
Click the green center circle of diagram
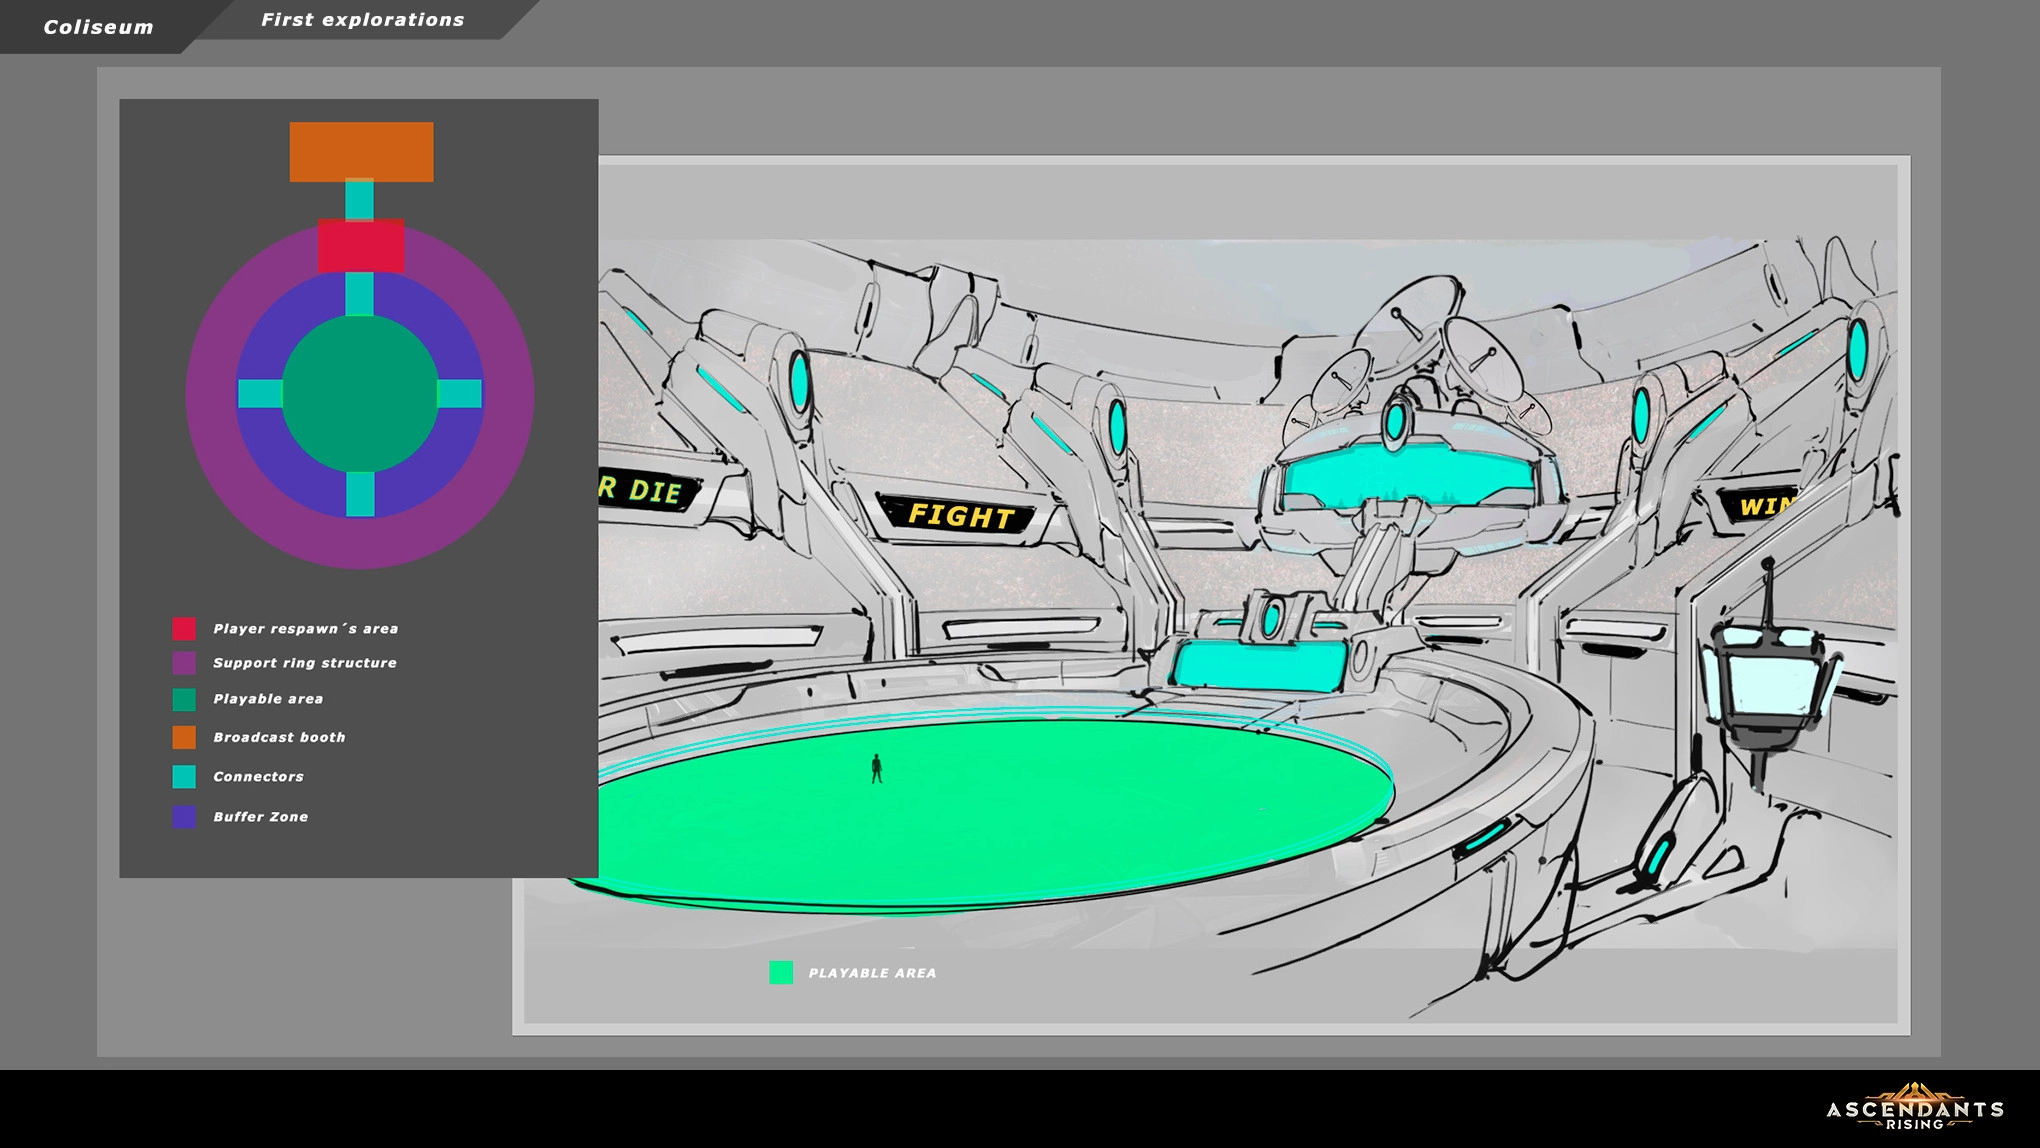click(360, 394)
